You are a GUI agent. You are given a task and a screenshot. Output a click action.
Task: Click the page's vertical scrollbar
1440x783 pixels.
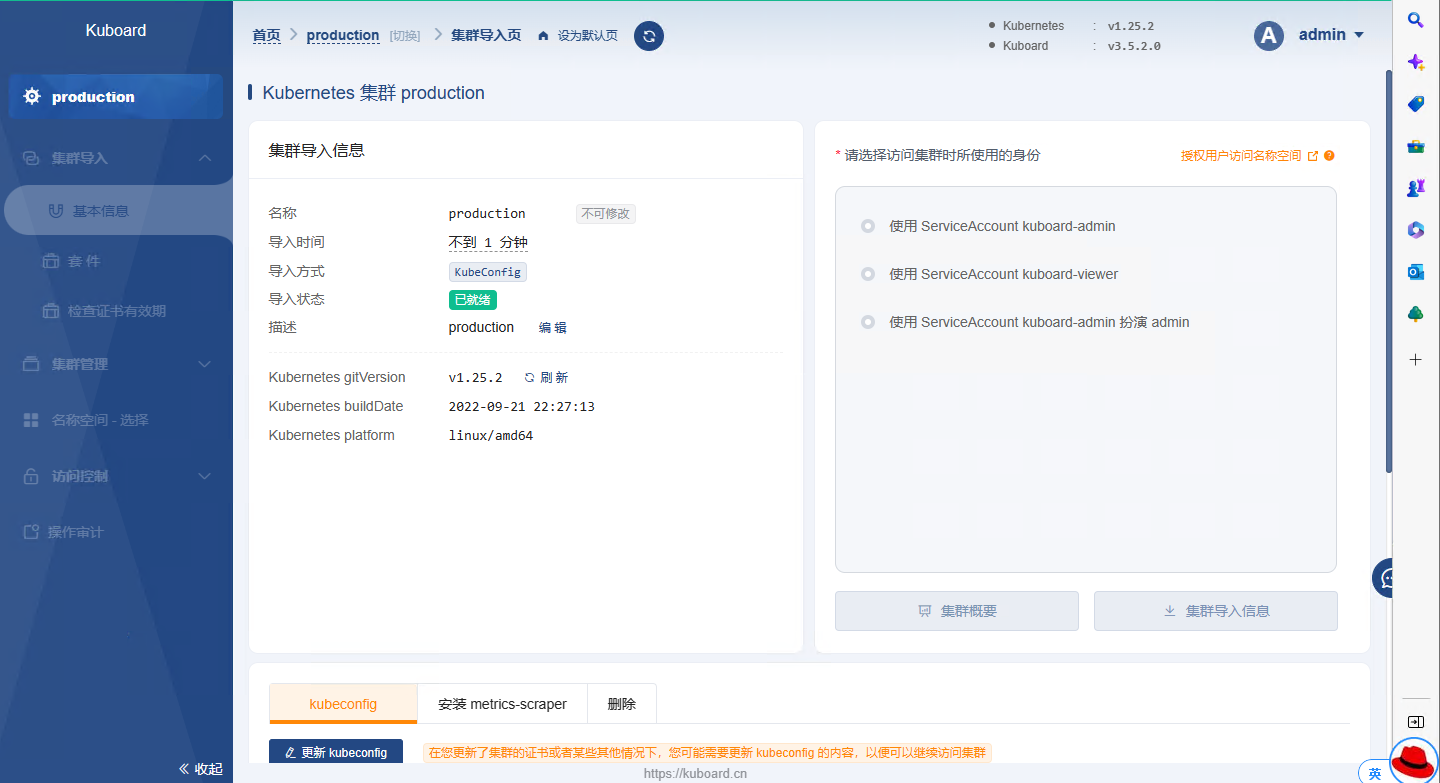click(x=1389, y=272)
